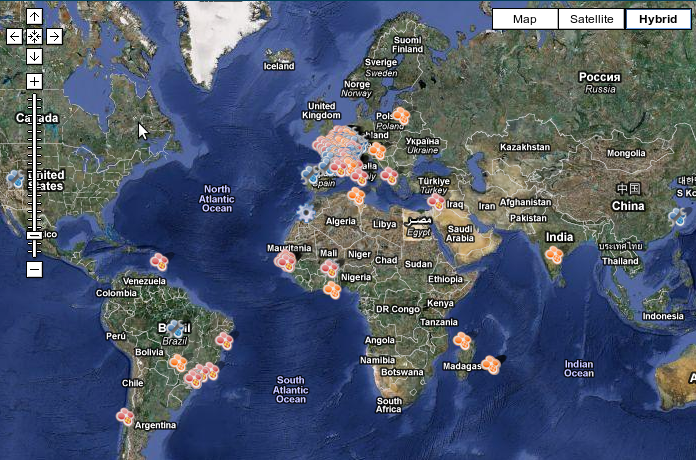Click the red marker over Italy
Screen dimensions: 696x460
tap(359, 176)
